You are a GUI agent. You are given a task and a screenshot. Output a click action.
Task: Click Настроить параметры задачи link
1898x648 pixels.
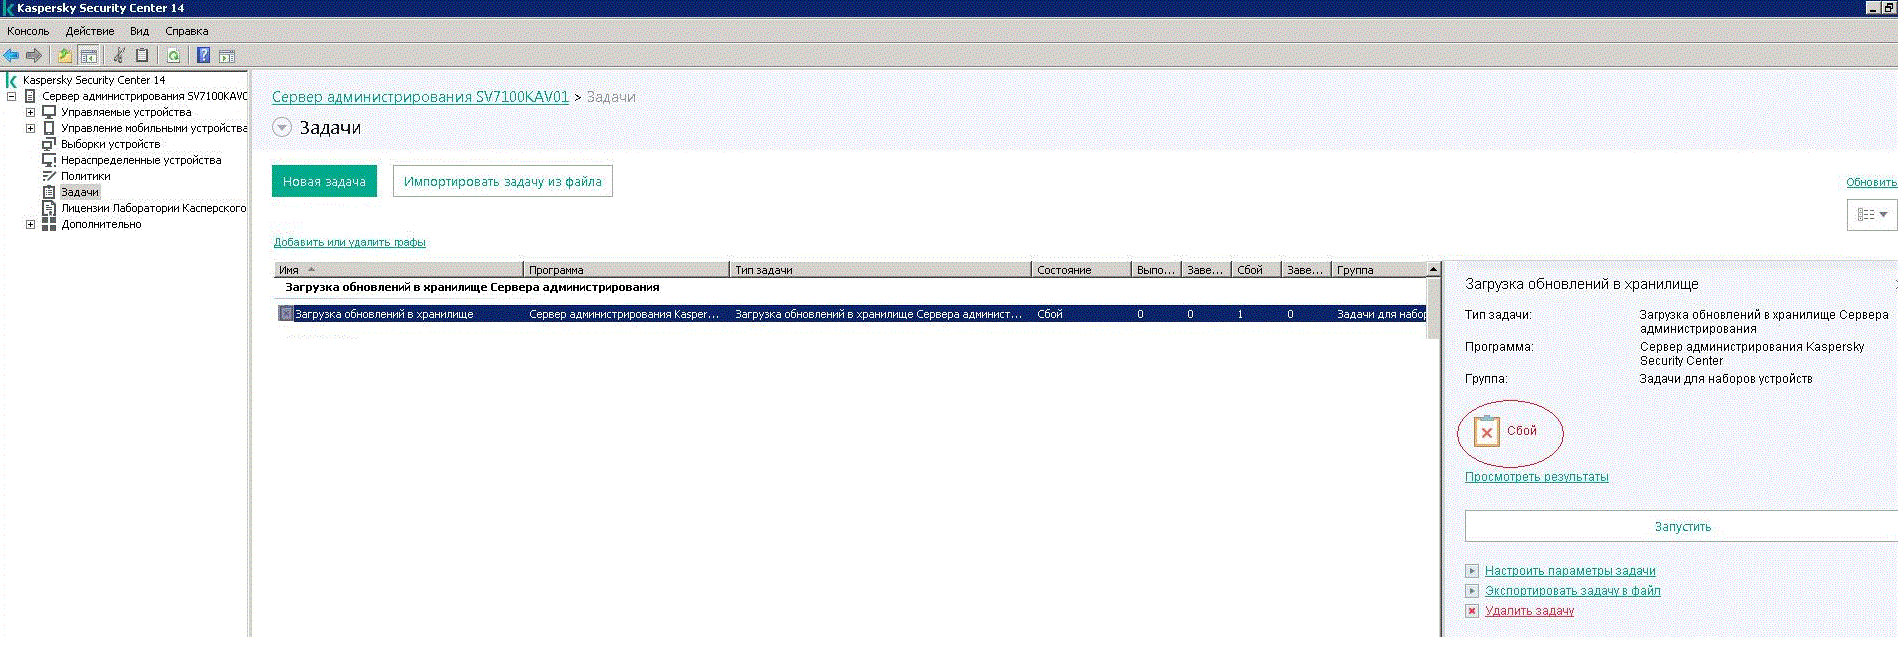coord(1570,571)
